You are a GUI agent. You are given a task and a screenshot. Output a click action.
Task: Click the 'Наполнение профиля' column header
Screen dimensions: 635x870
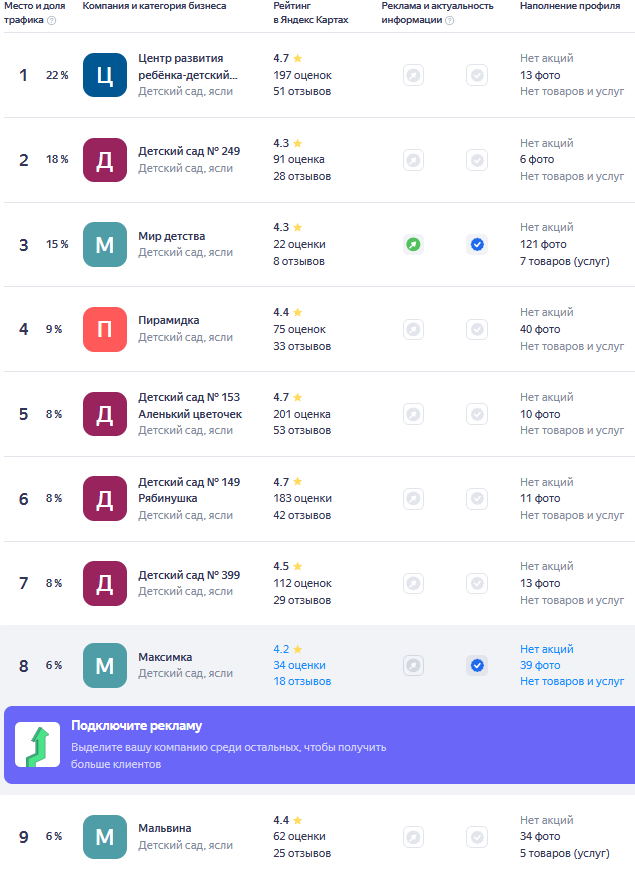(x=570, y=6)
